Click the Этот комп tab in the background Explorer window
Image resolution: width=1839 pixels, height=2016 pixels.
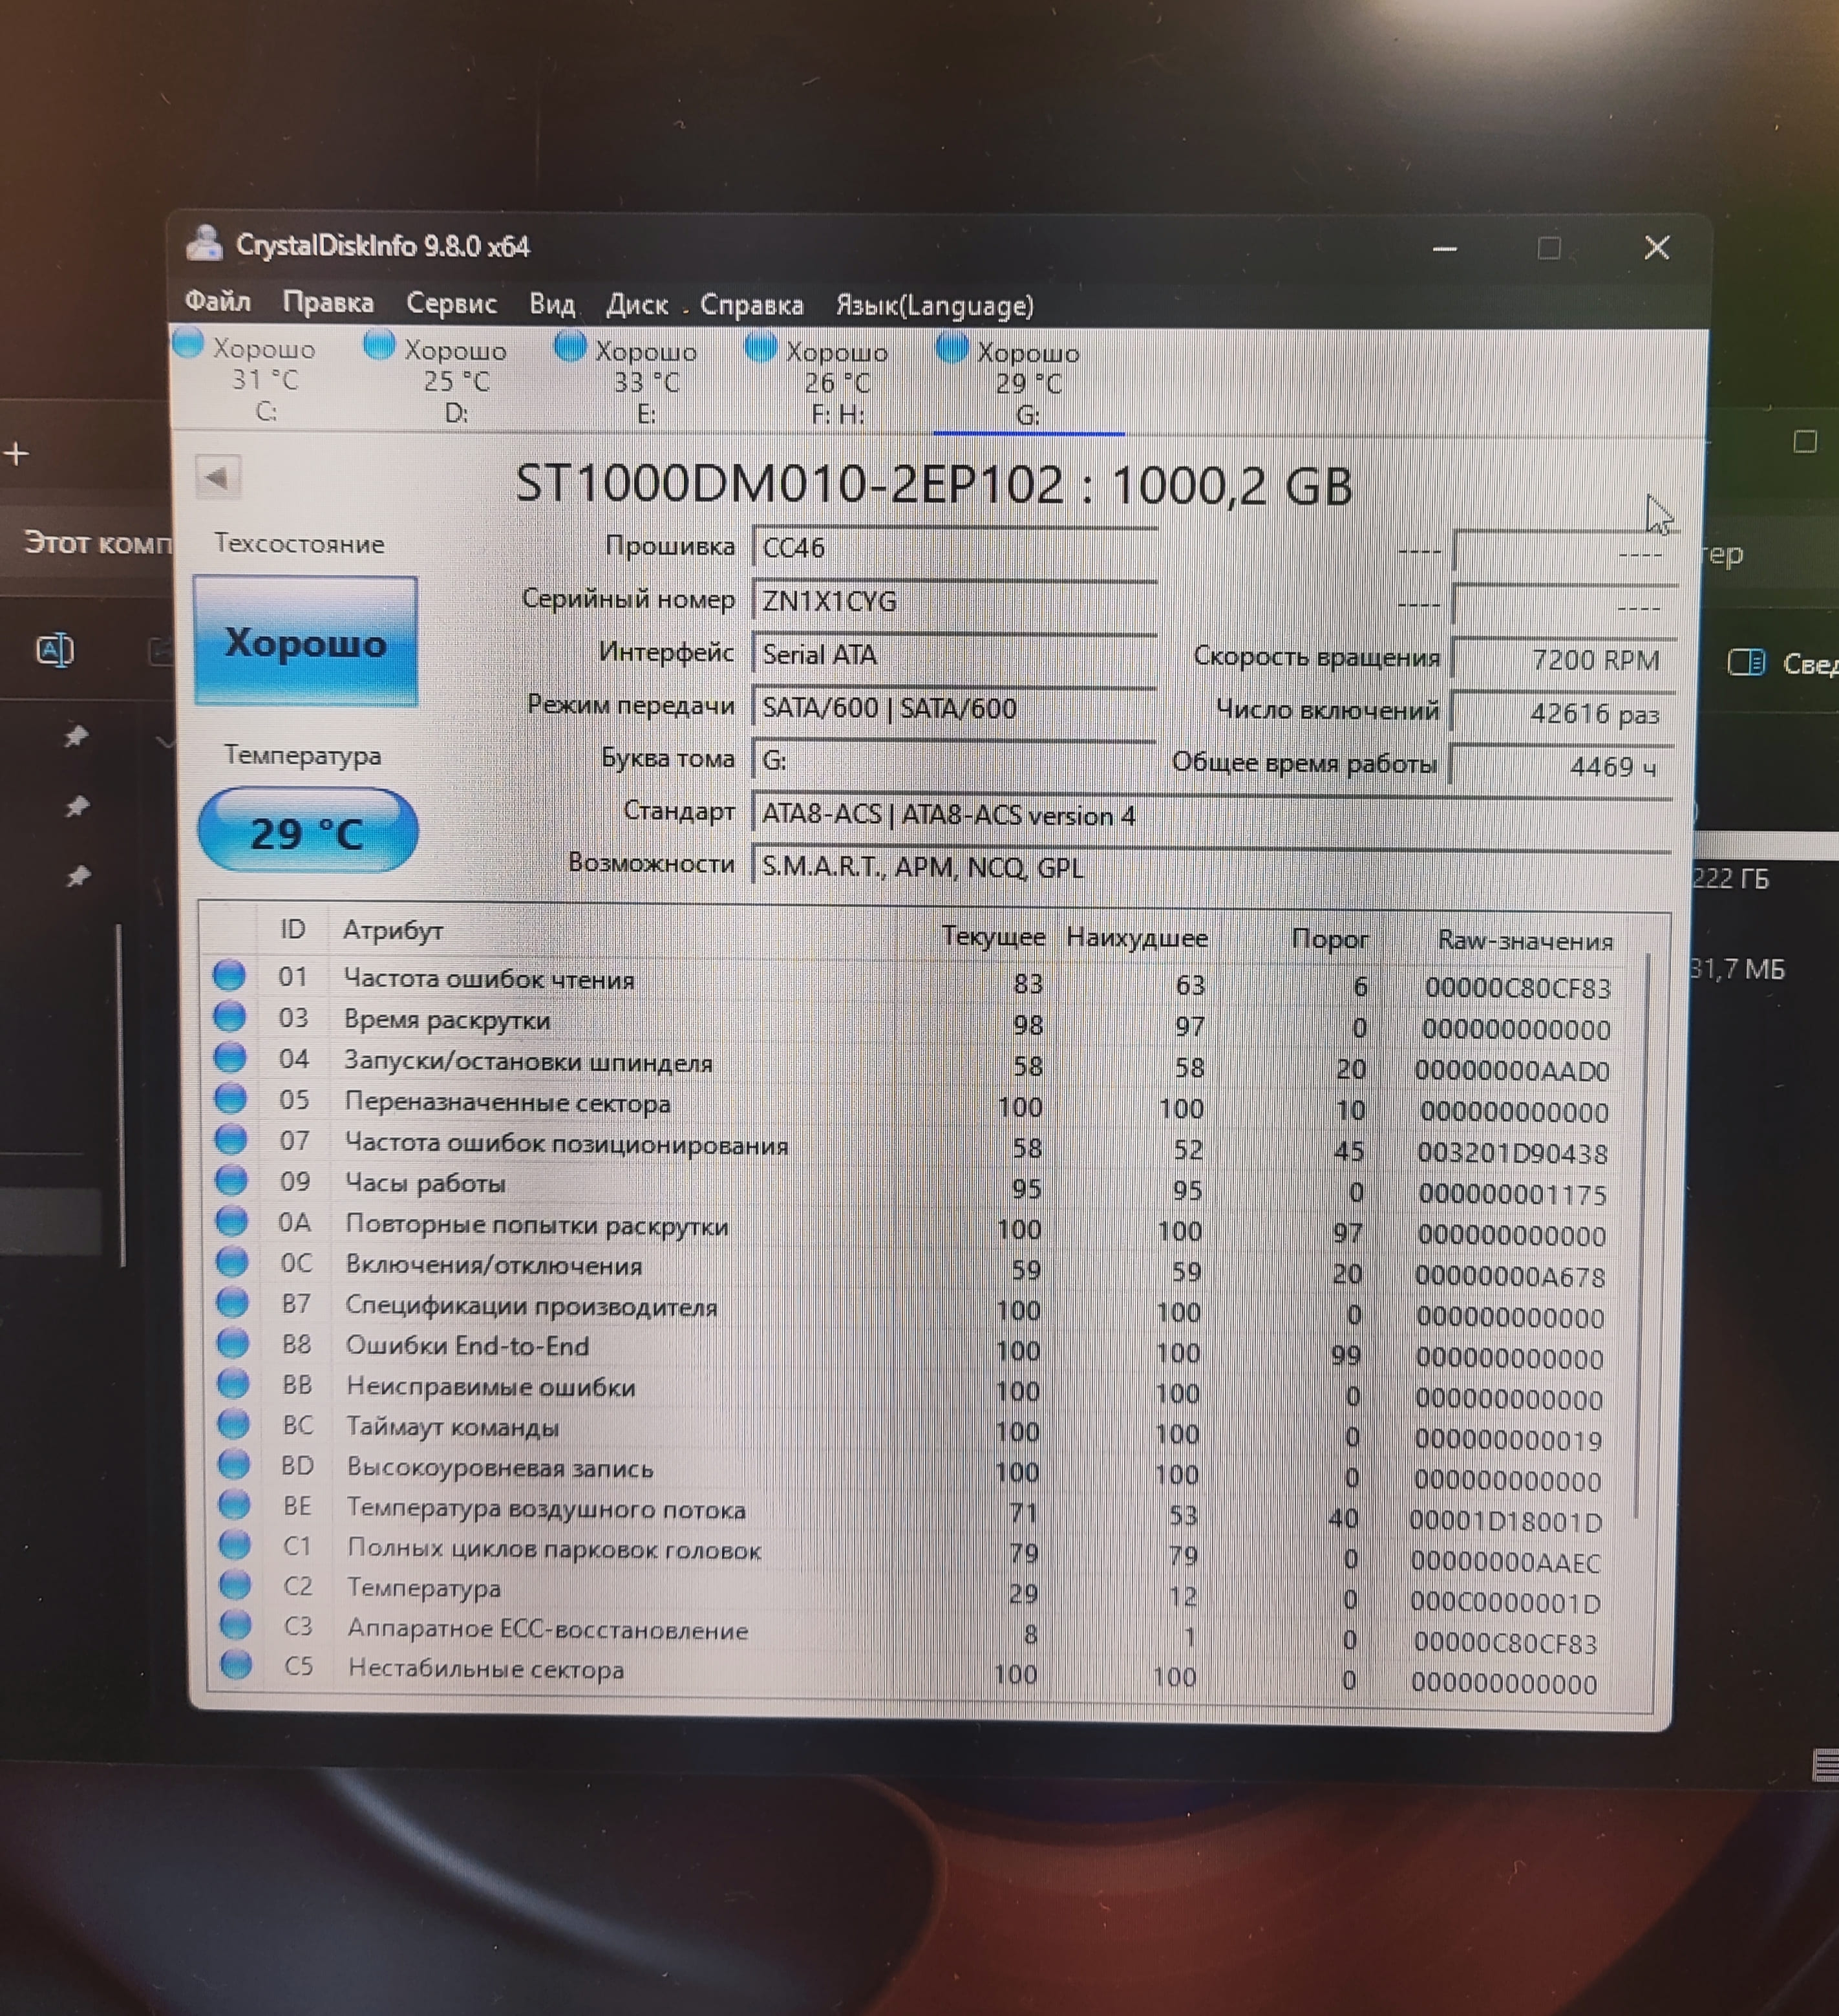(x=97, y=542)
